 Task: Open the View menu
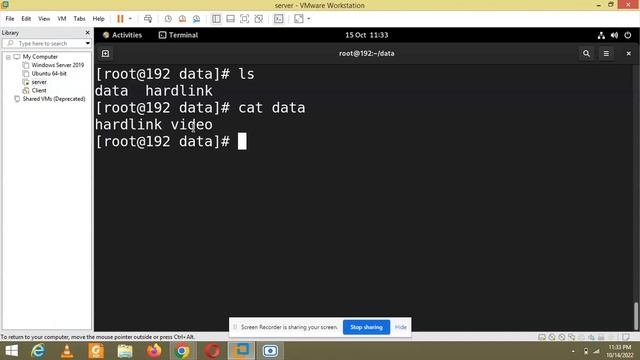pos(44,19)
